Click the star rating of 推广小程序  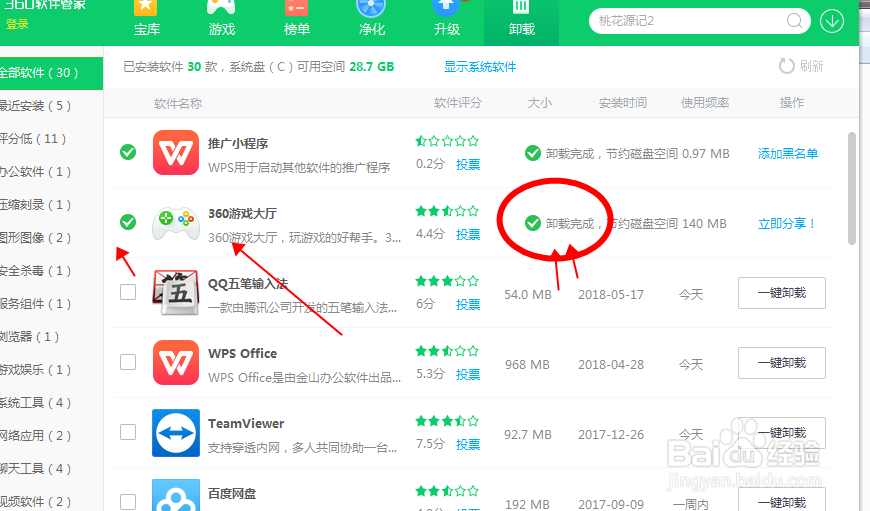click(447, 141)
